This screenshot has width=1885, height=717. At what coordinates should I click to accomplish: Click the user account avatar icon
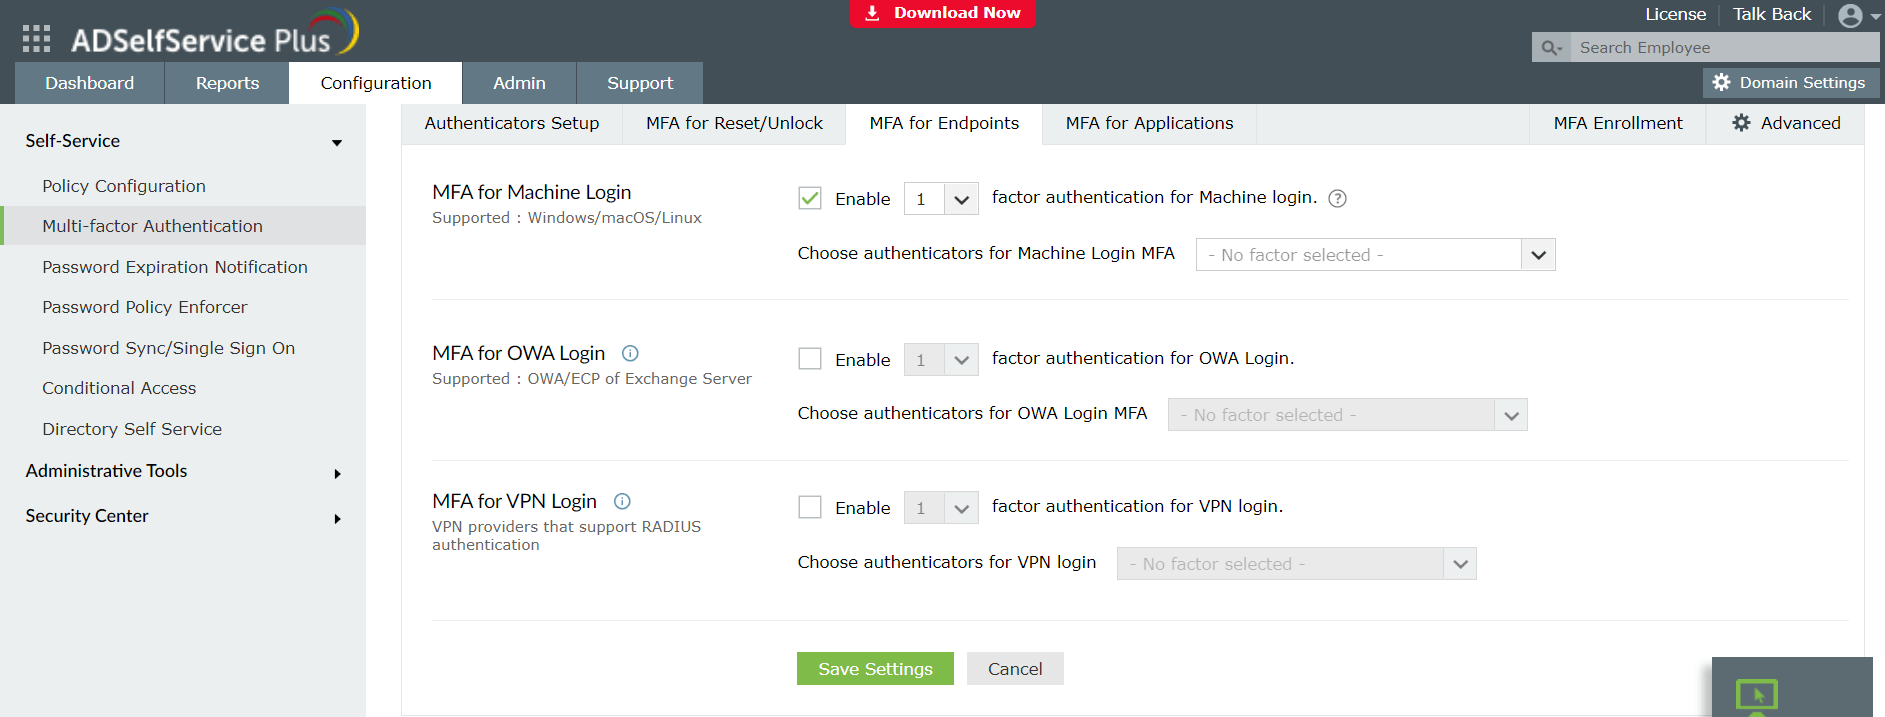click(x=1850, y=15)
